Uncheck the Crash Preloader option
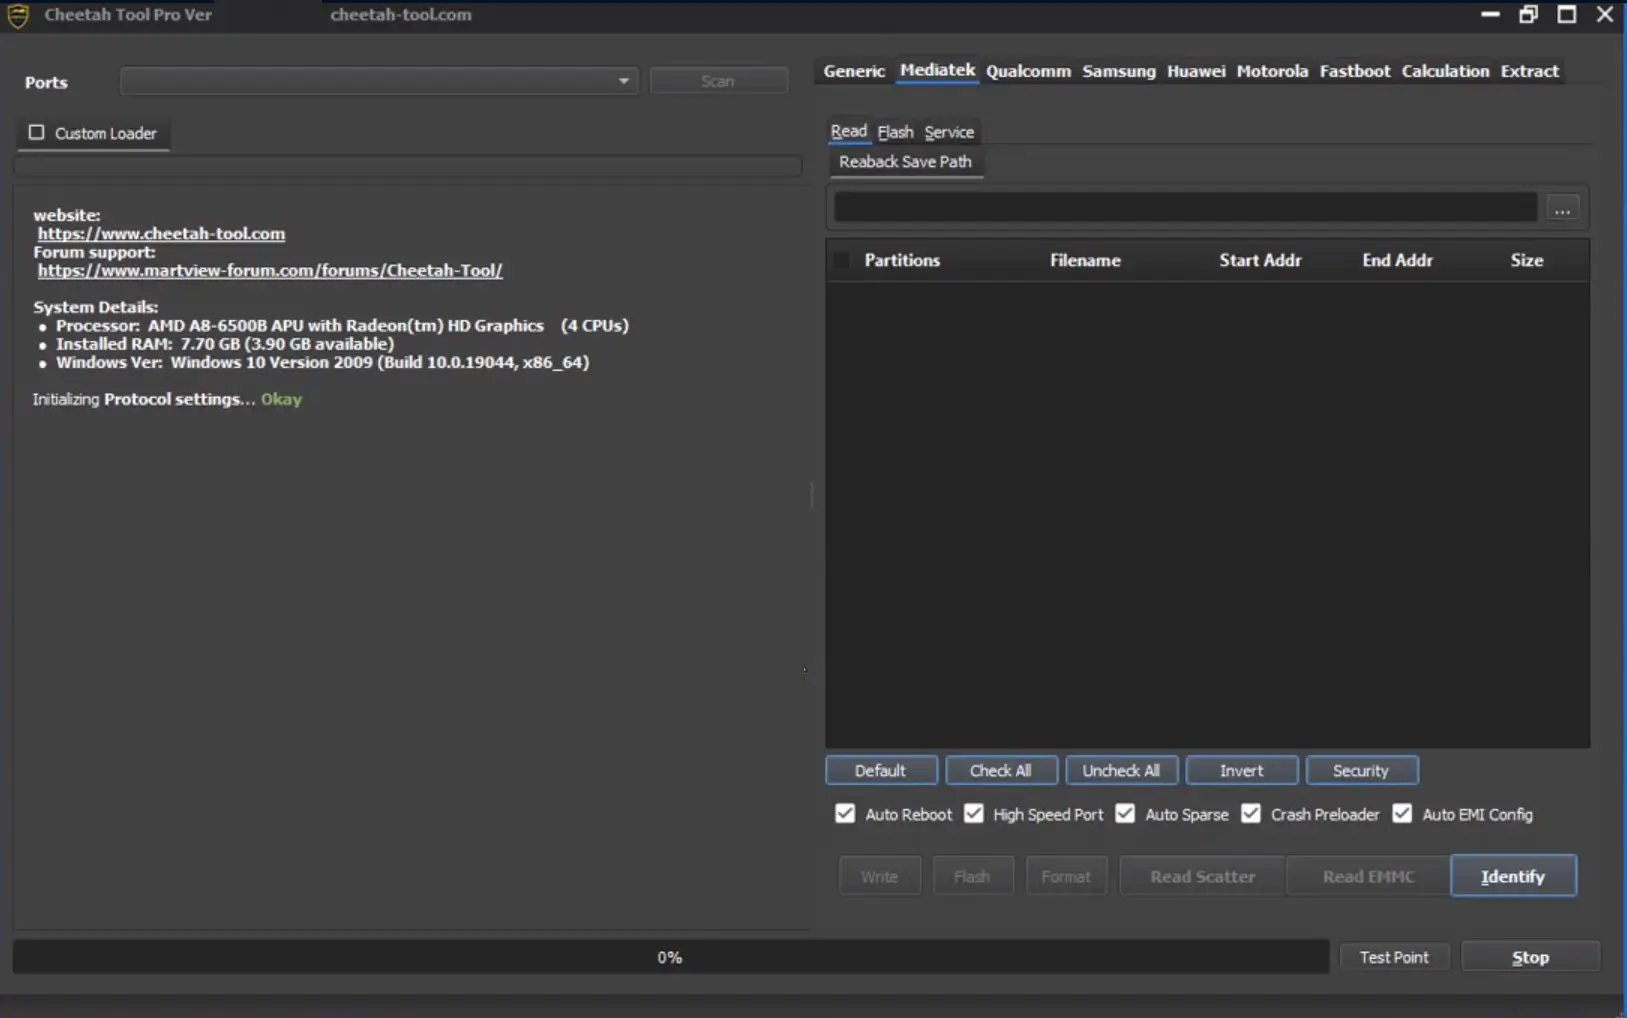 (x=1251, y=814)
